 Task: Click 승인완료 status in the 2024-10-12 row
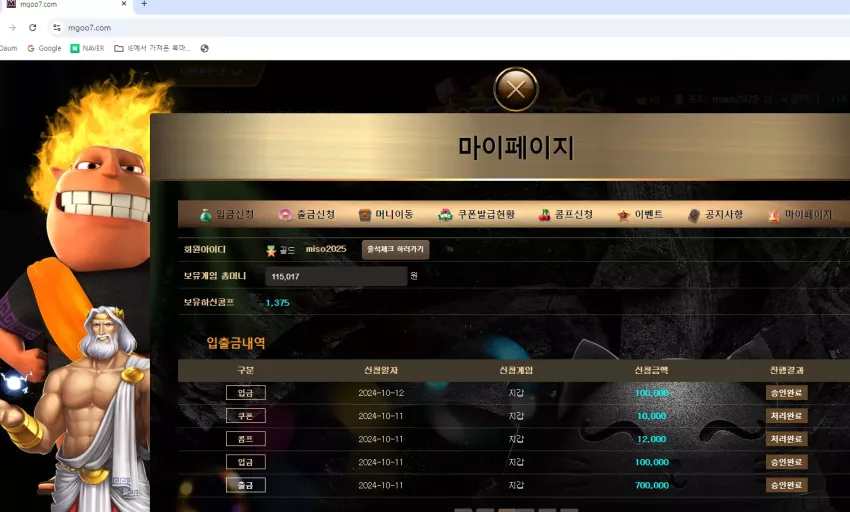click(x=787, y=393)
